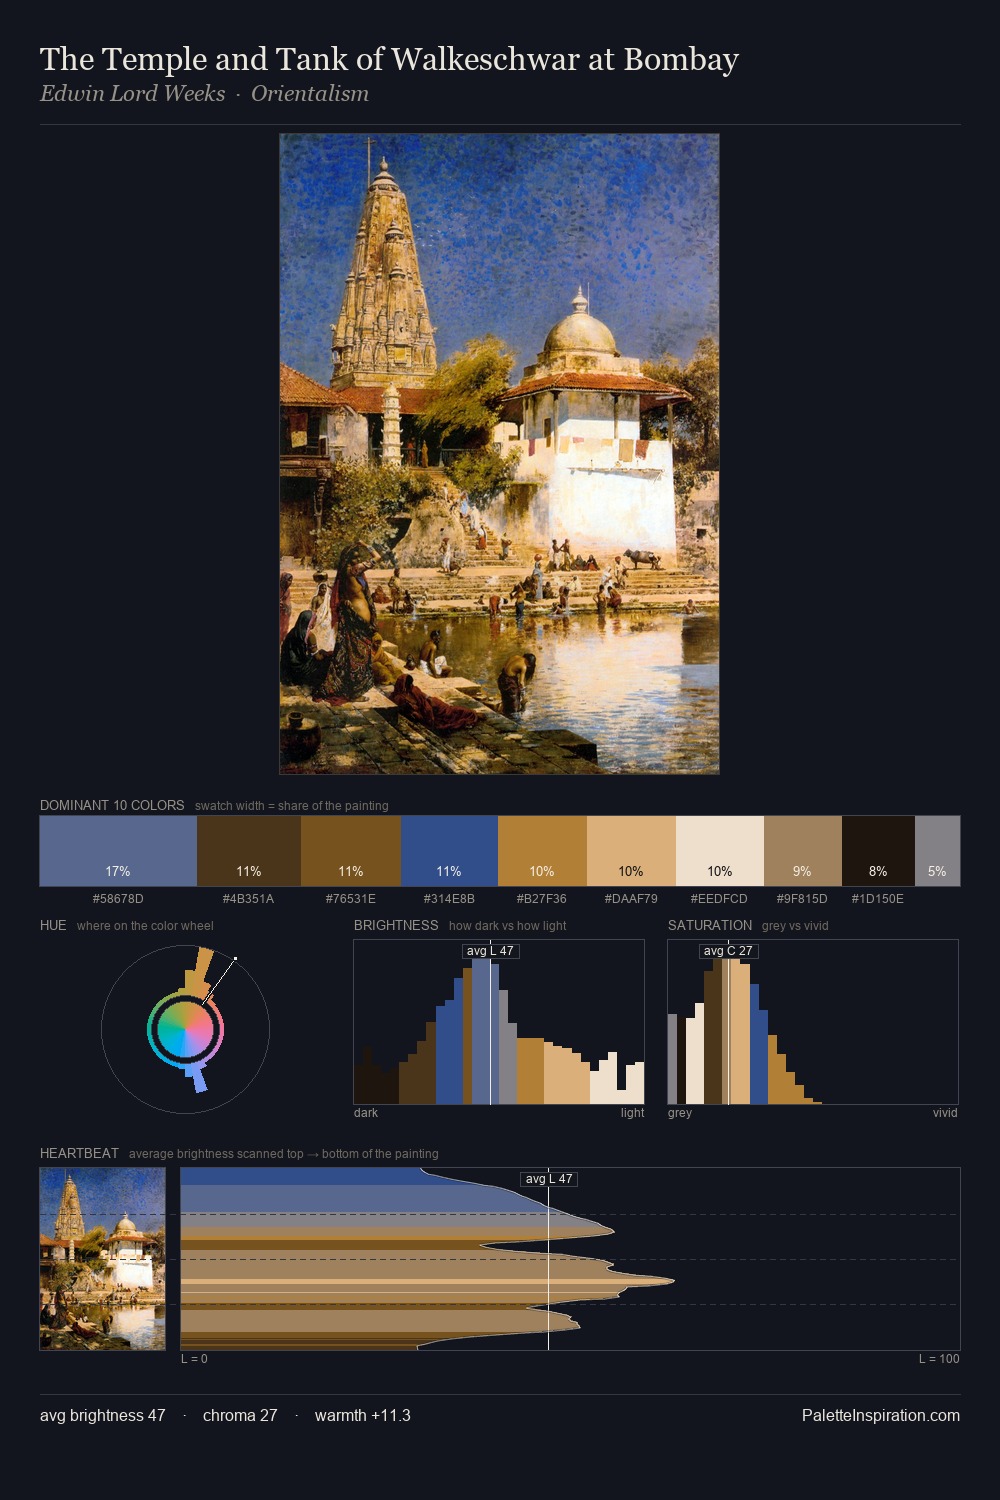
Task: Click the 'dark' axis label
Action: click(x=366, y=1113)
